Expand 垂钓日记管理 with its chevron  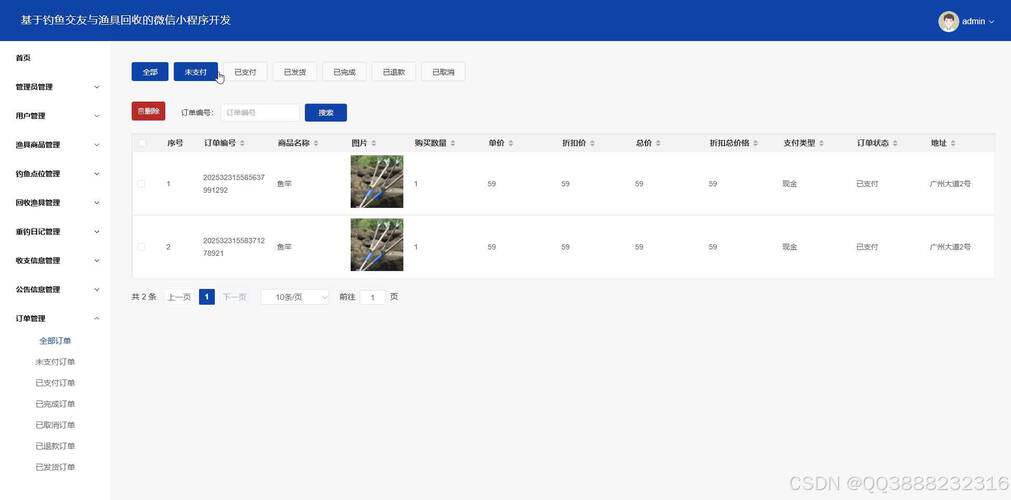coord(97,232)
